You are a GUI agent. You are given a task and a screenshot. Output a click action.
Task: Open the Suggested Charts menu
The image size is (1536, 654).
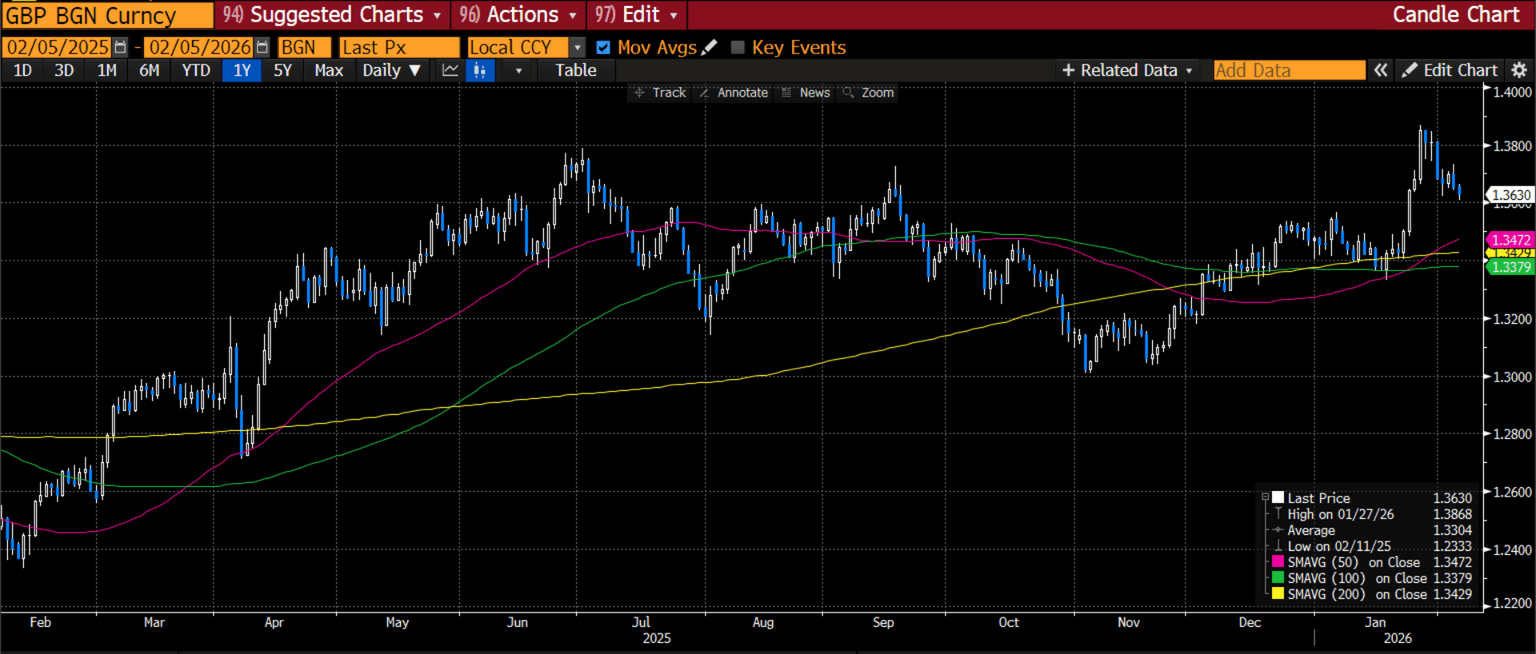(x=334, y=15)
